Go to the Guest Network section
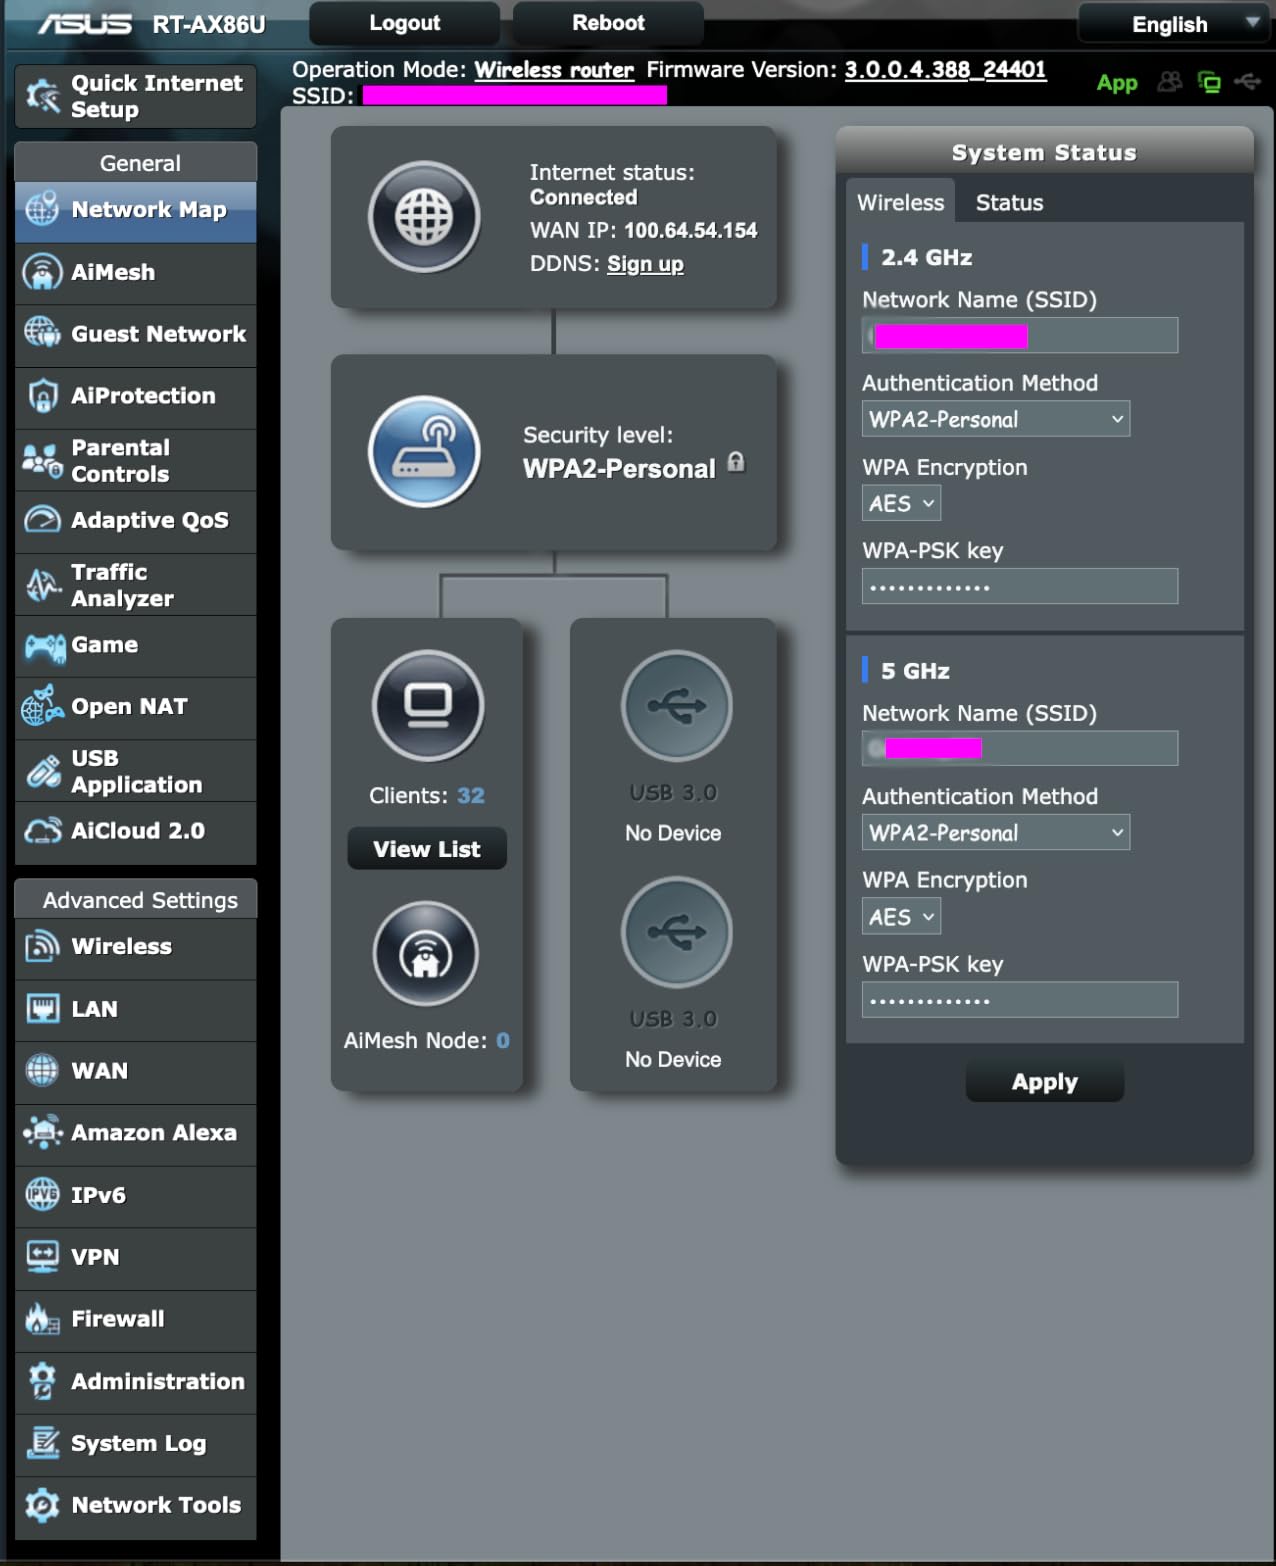This screenshot has width=1276, height=1566. (136, 335)
